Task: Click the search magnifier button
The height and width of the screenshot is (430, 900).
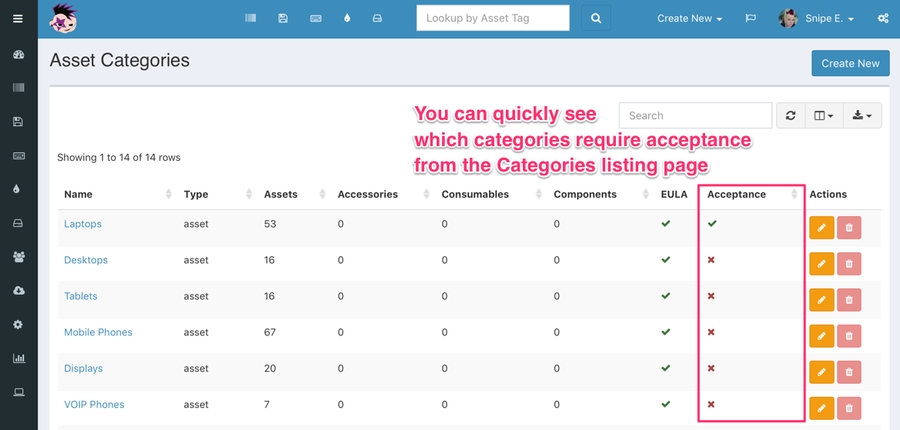Action: (595, 18)
